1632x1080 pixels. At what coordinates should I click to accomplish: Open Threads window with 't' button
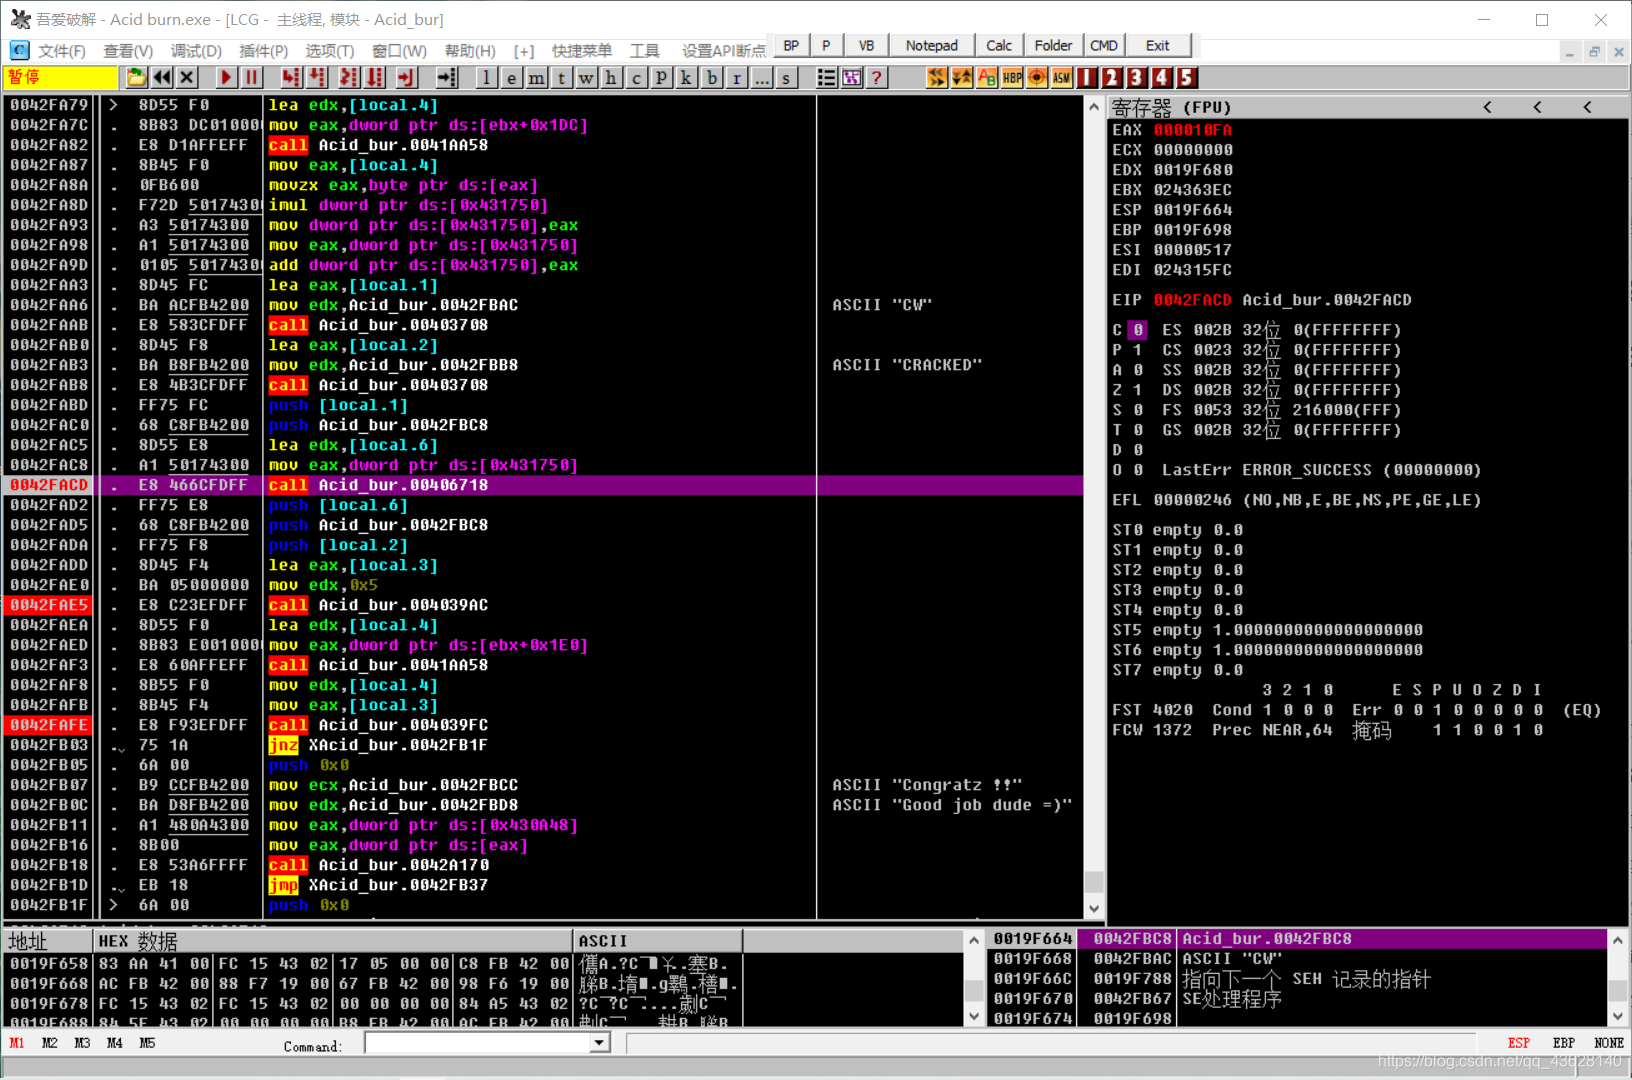click(x=561, y=77)
